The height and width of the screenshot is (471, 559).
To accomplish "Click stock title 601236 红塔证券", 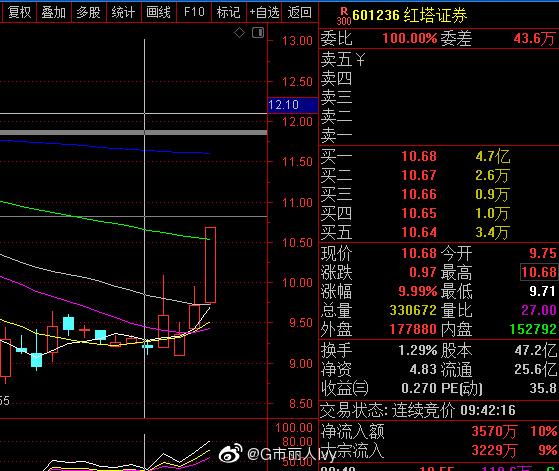I will [x=410, y=15].
